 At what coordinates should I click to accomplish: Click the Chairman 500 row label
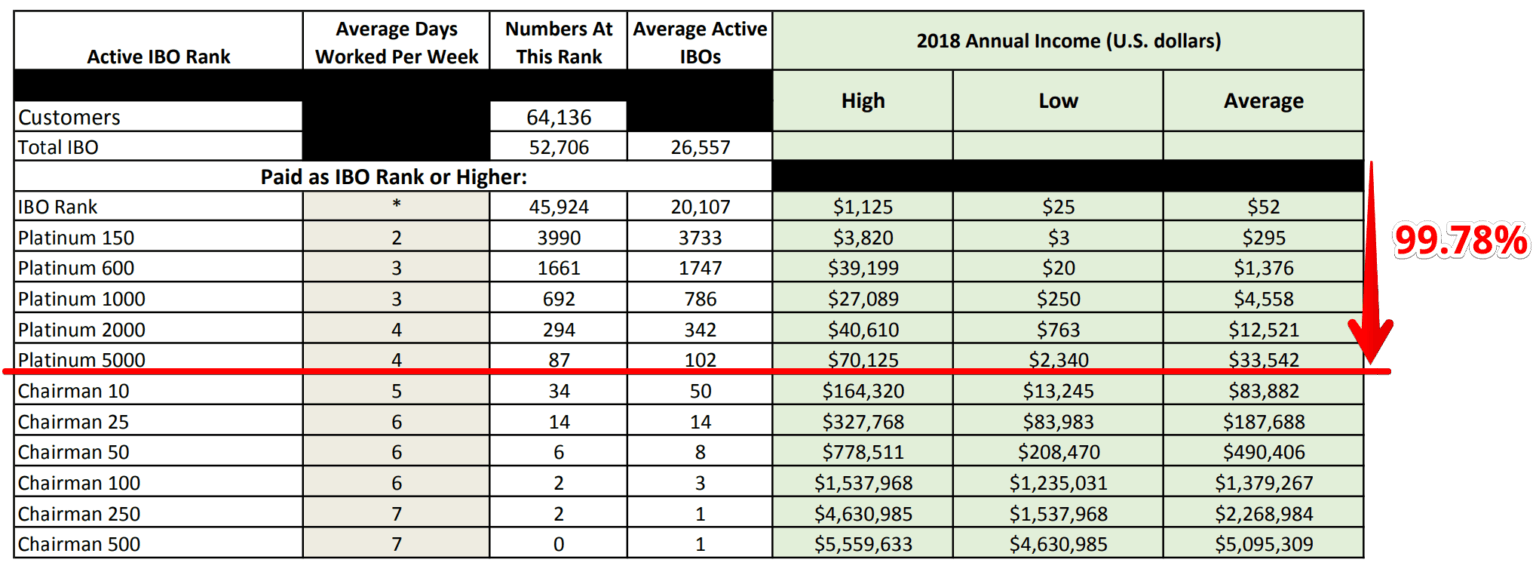coord(79,544)
